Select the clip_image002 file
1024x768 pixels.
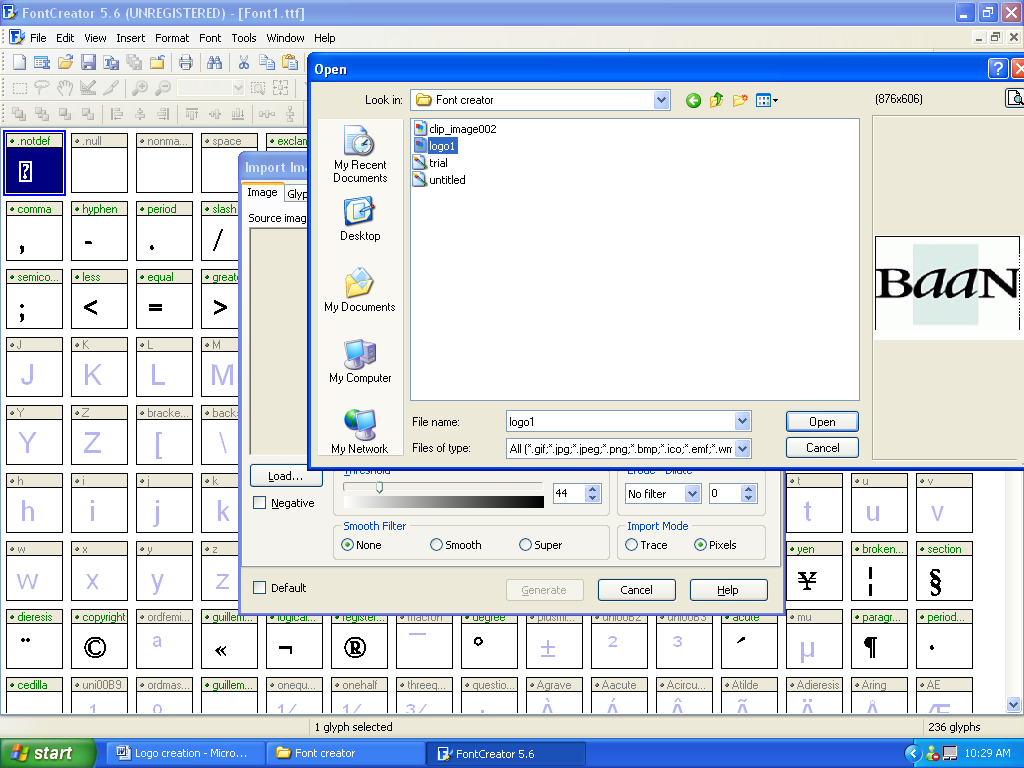[x=455, y=129]
